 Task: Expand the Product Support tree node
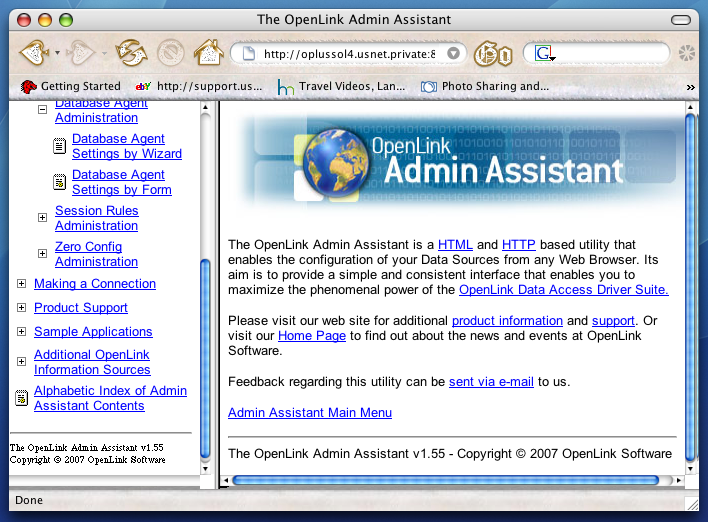(21, 308)
